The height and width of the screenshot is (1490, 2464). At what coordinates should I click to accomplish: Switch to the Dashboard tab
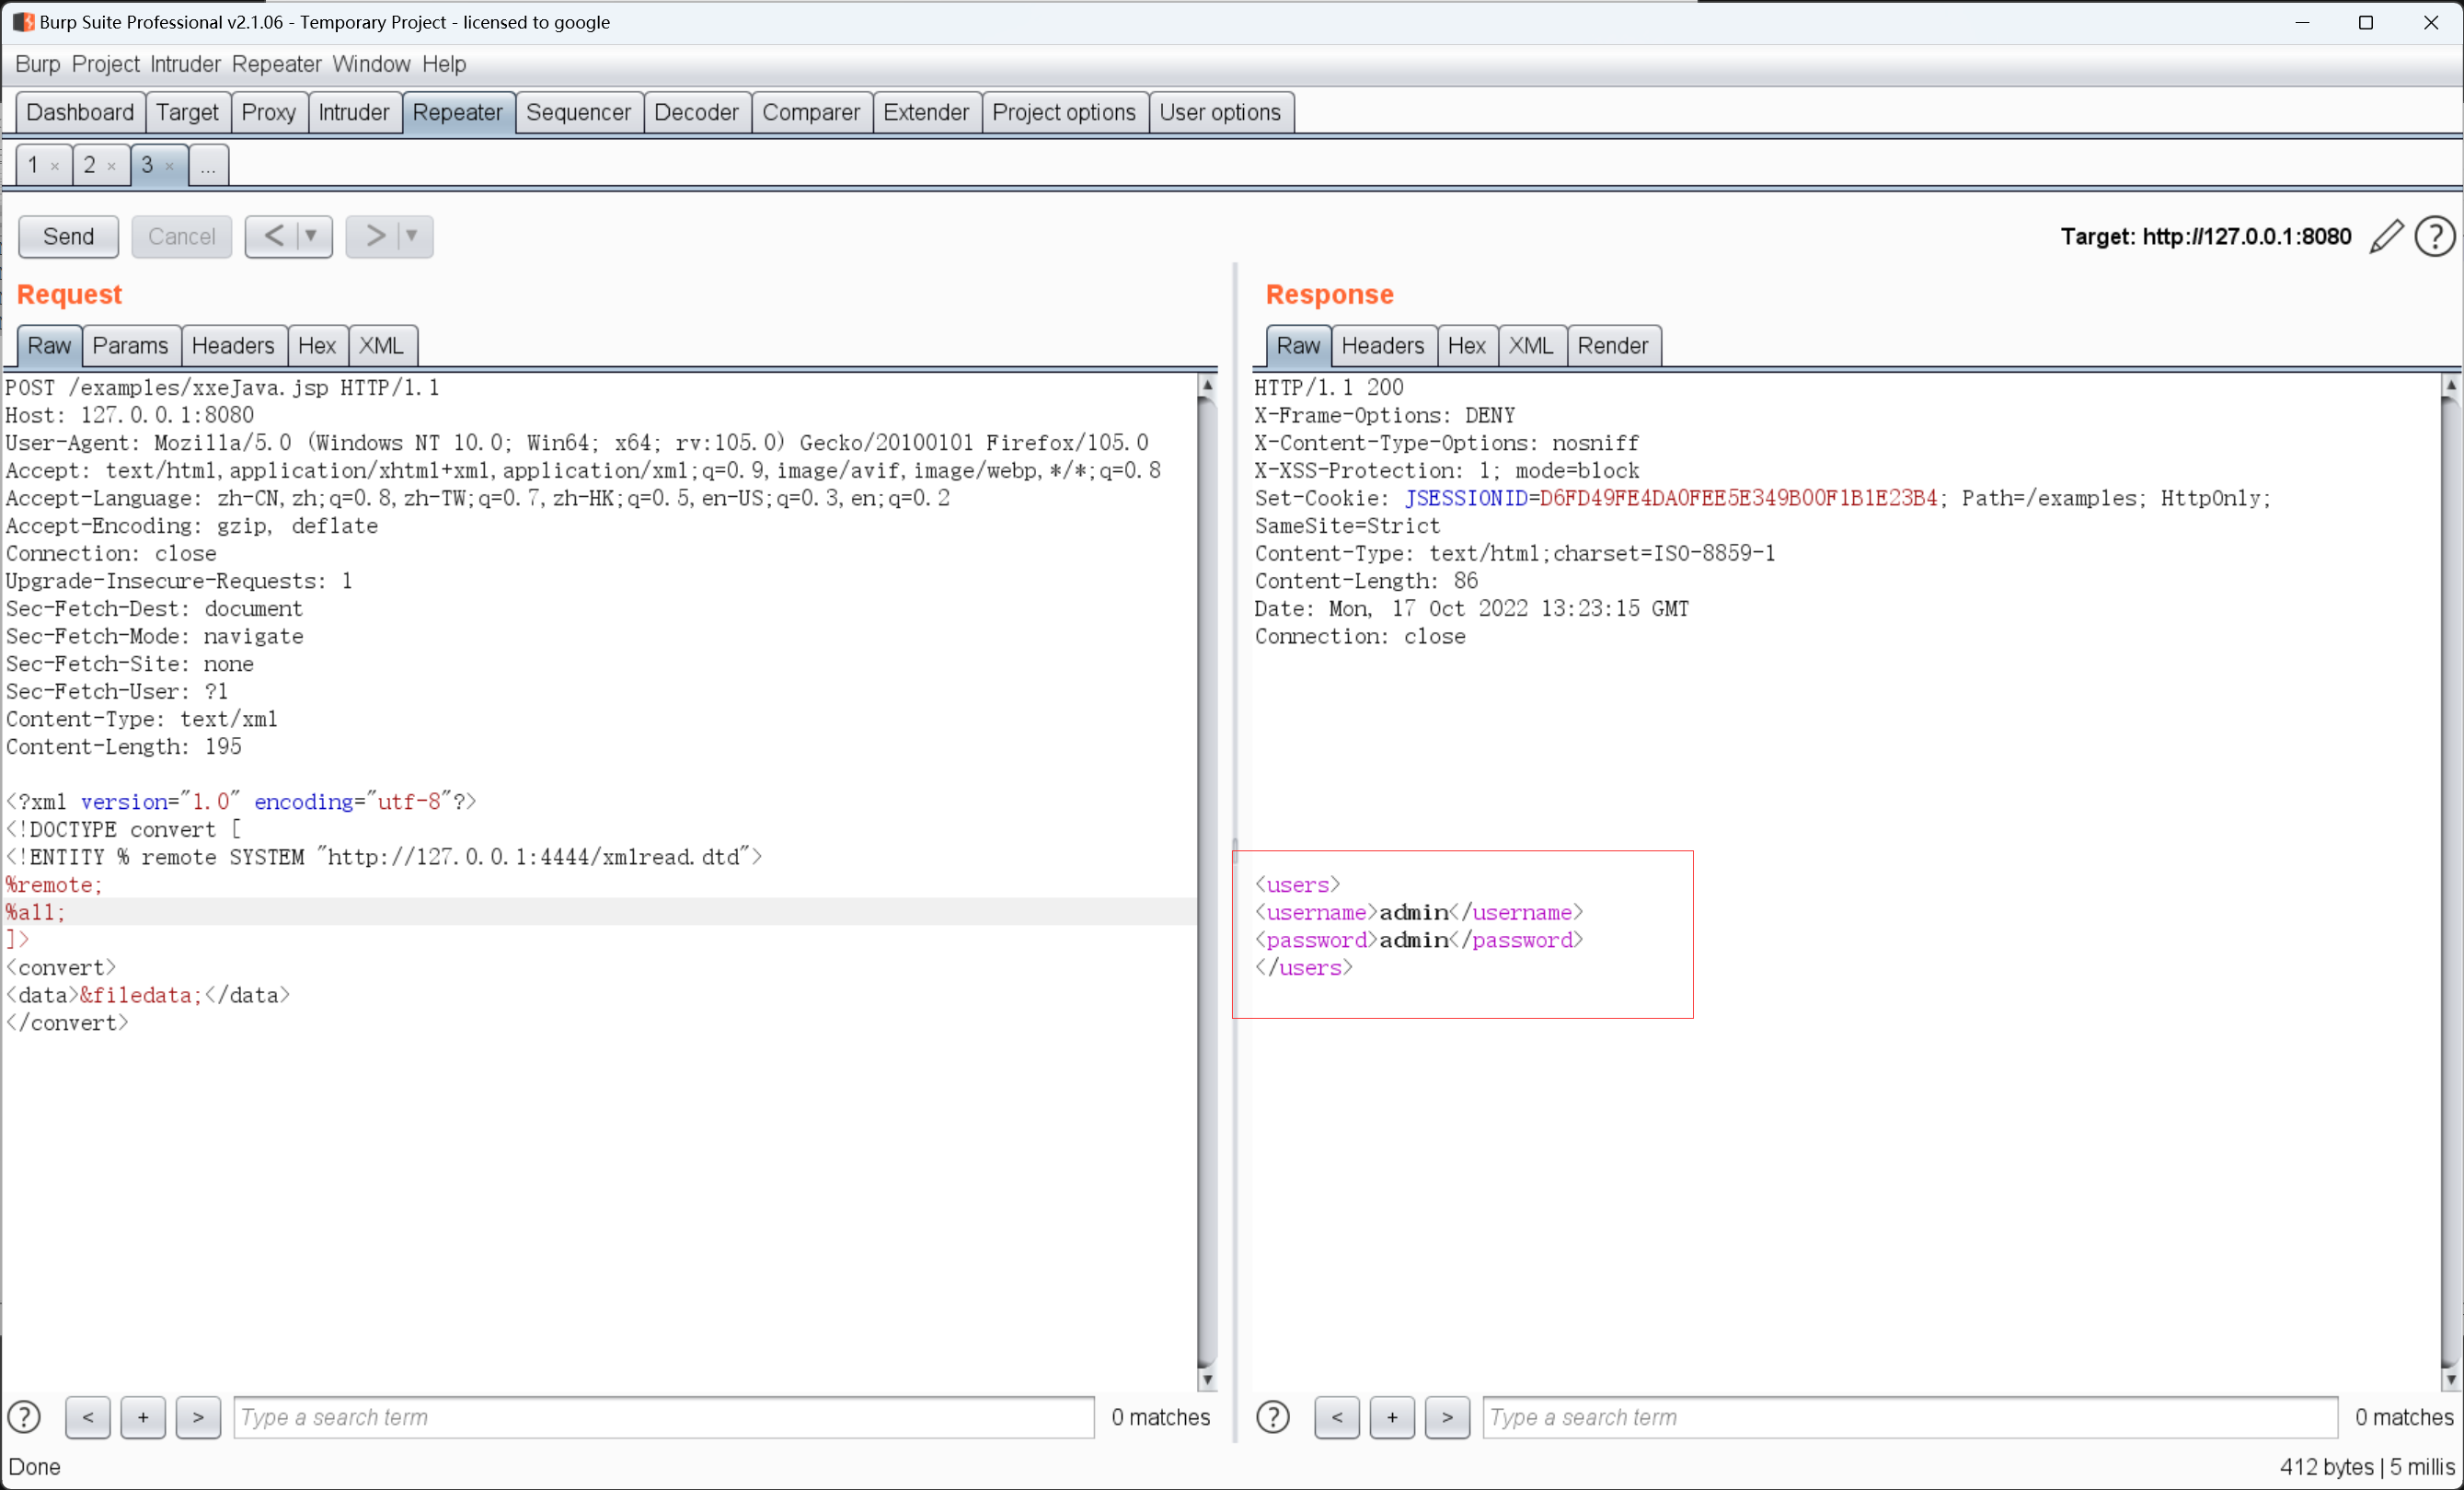(x=80, y=112)
